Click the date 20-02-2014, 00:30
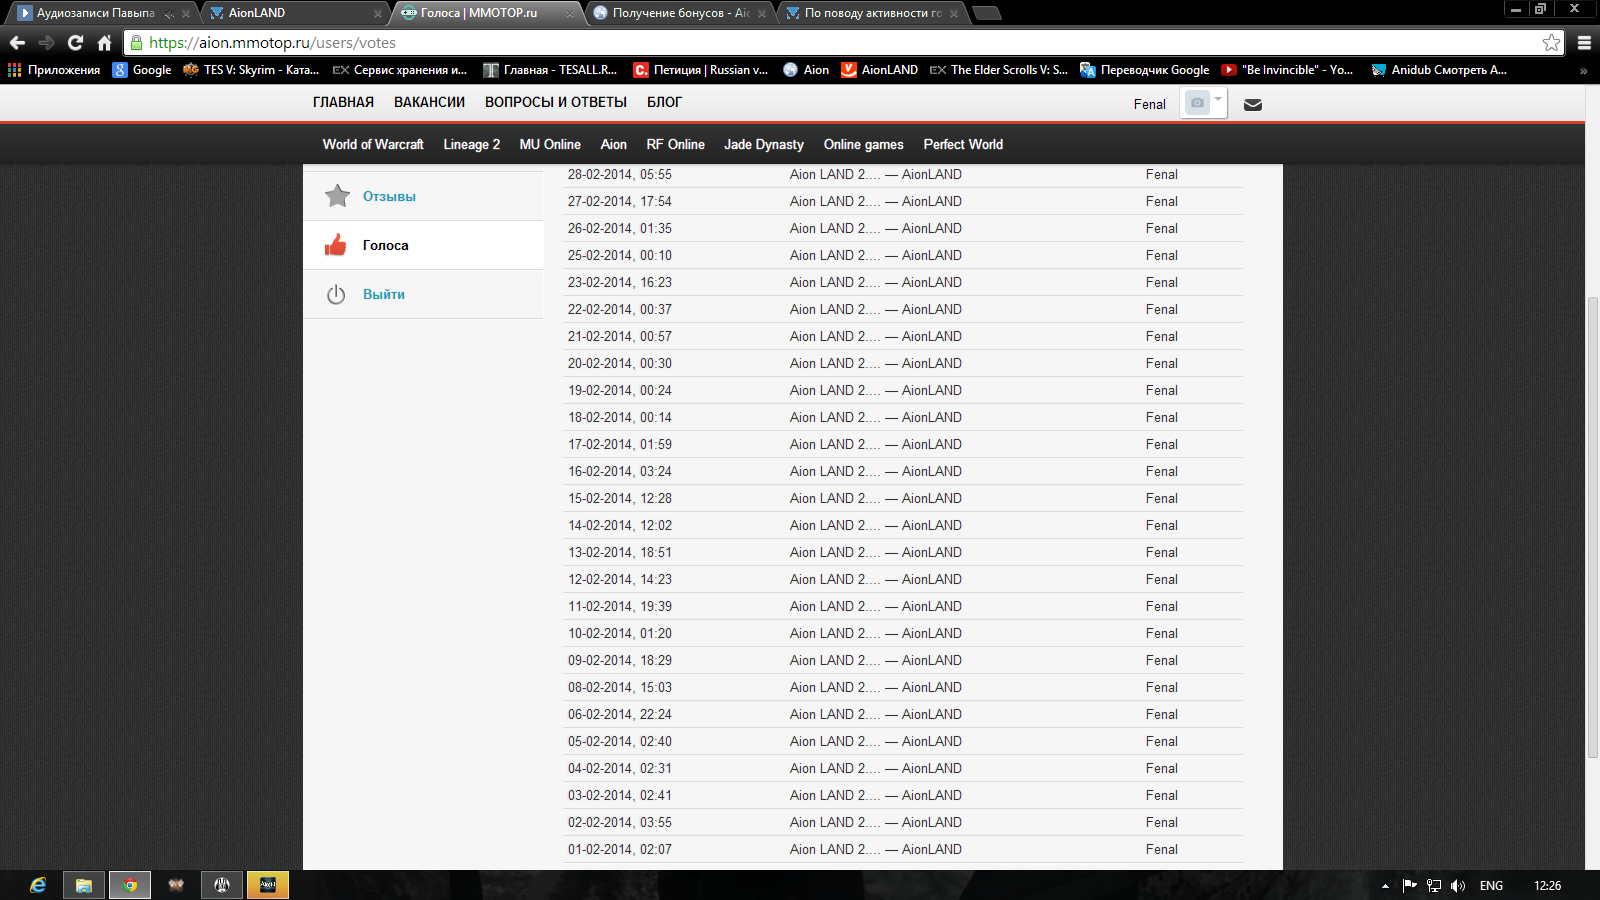 click(620, 363)
